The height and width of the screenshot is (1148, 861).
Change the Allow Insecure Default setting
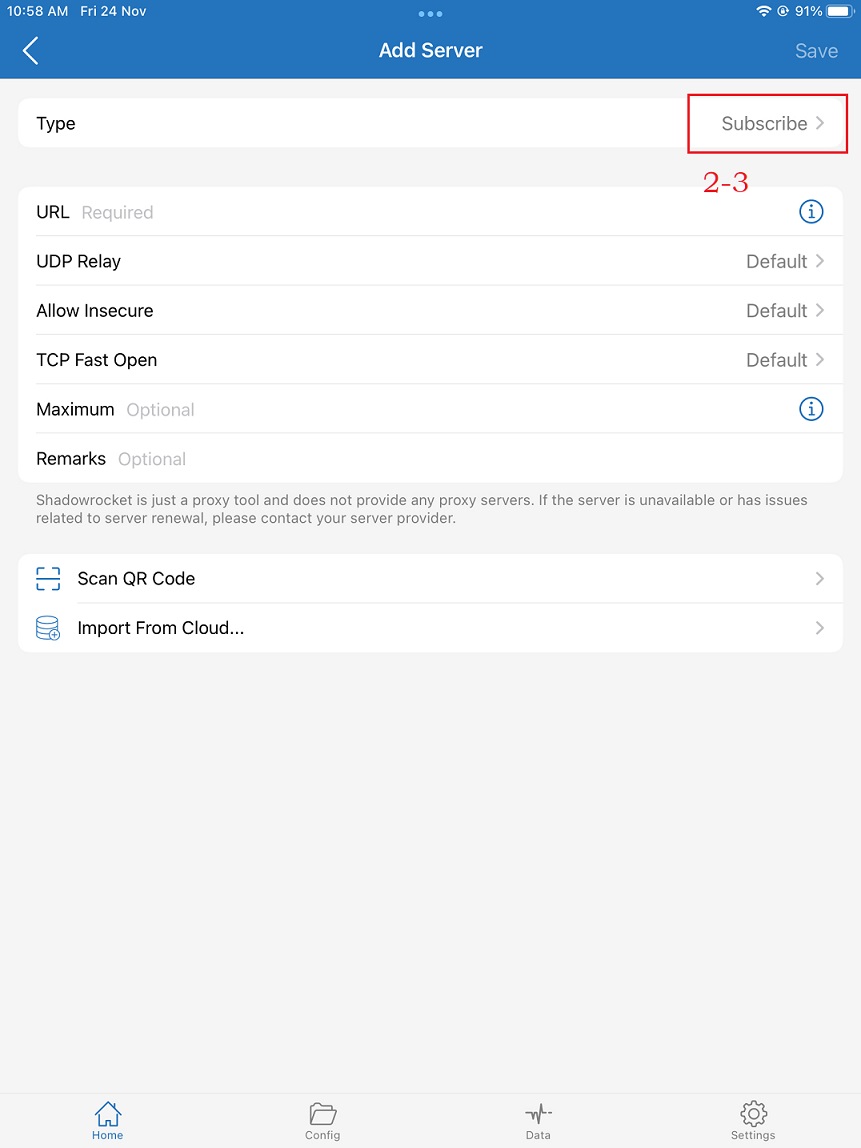[x=785, y=311]
